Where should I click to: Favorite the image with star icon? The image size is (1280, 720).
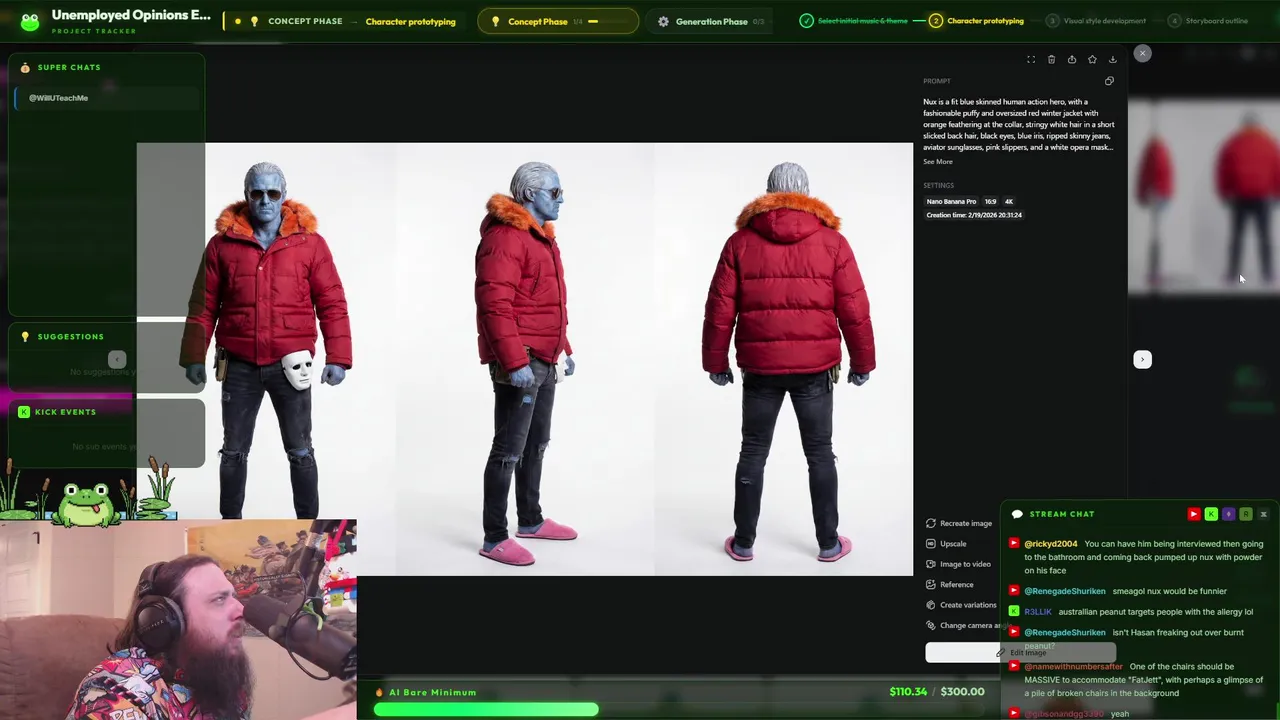coord(1092,60)
